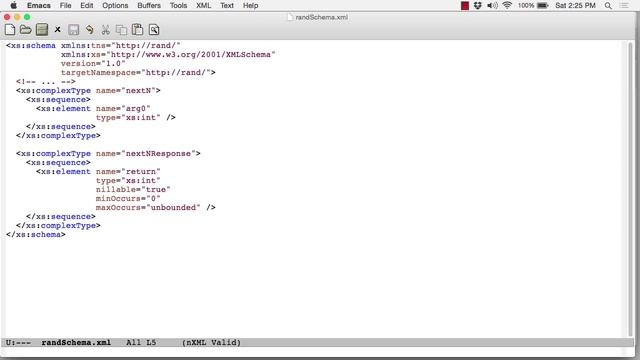
Task: Click the randSchema.xml buffer name in mode line
Action: (76, 342)
